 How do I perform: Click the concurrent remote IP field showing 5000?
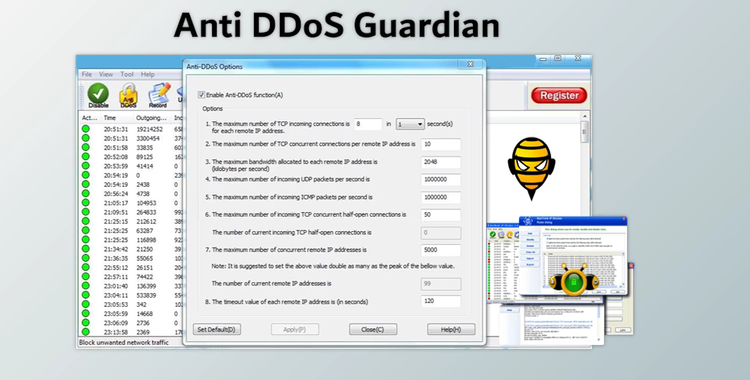[x=441, y=250]
